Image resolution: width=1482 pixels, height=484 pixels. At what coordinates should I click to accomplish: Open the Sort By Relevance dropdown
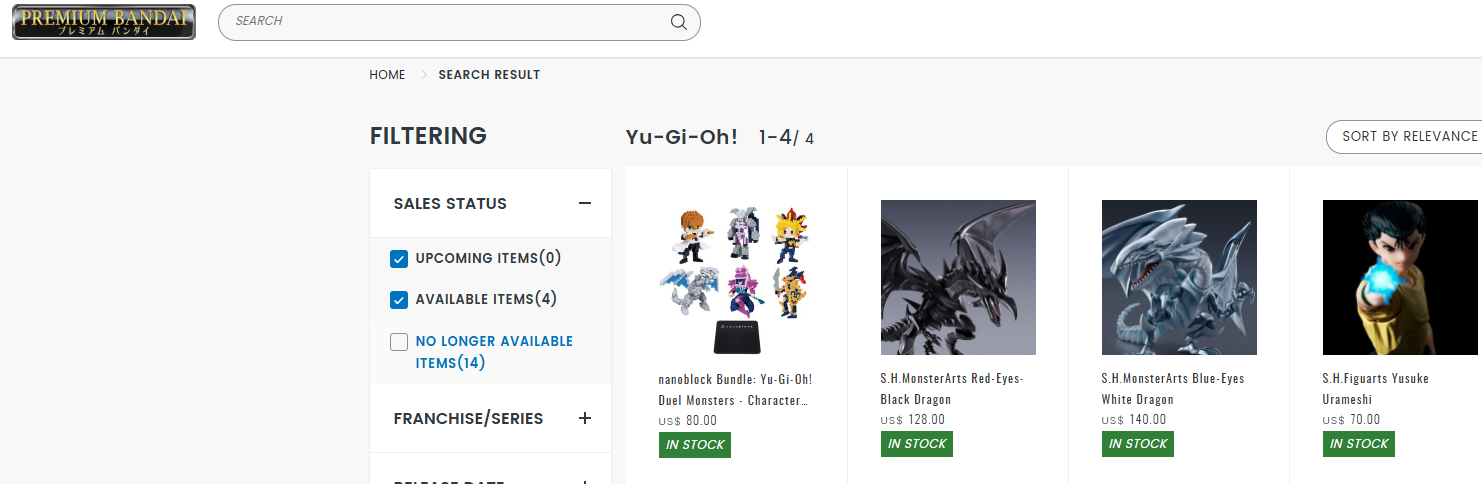[1404, 137]
